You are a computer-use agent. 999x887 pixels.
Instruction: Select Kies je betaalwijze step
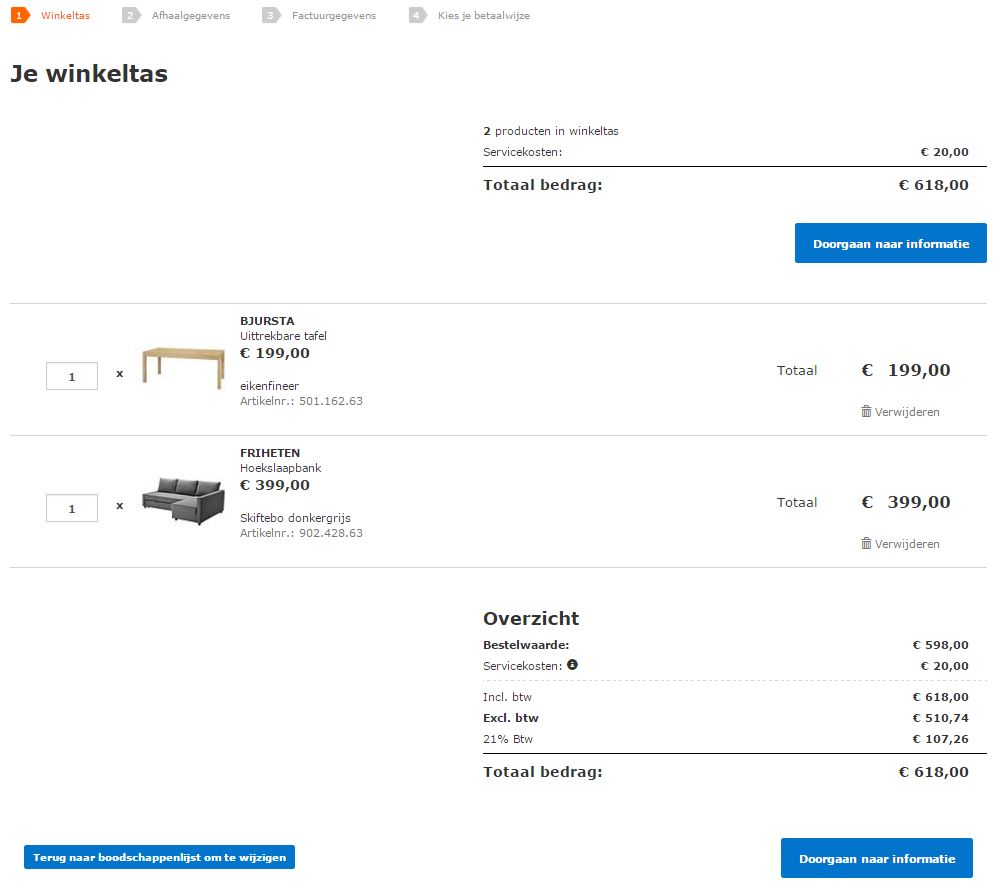[484, 15]
